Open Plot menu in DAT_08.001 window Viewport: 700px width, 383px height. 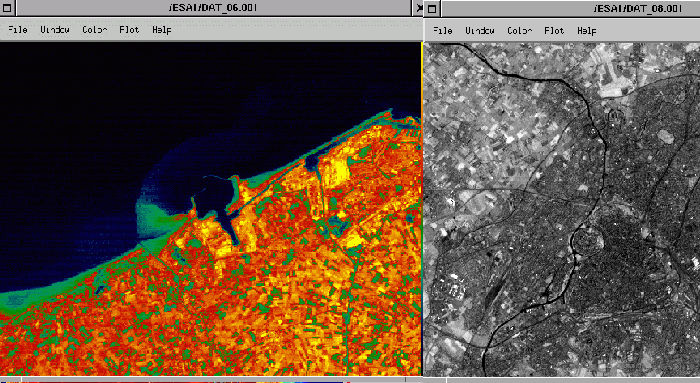pyautogui.click(x=554, y=31)
